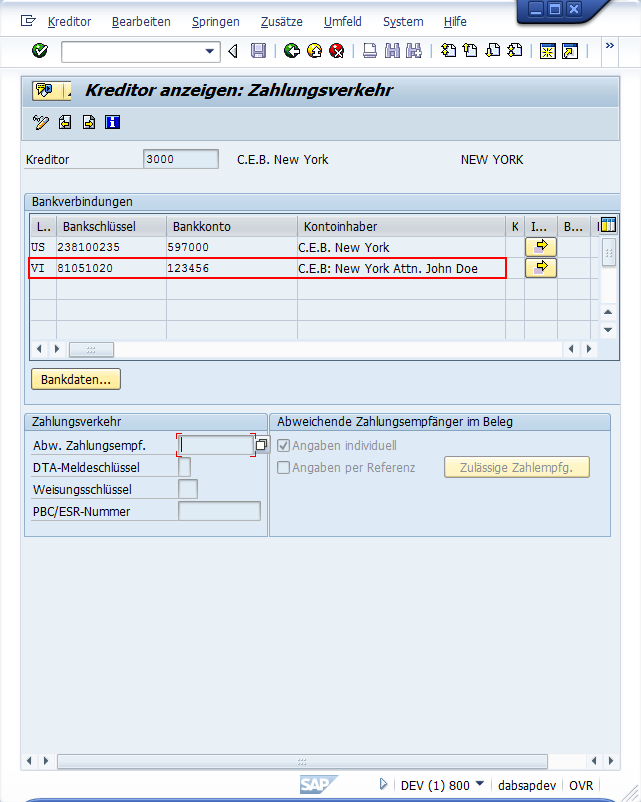Image resolution: width=641 pixels, height=802 pixels.
Task: Click table vertical scroll down arrow
Action: (608, 330)
